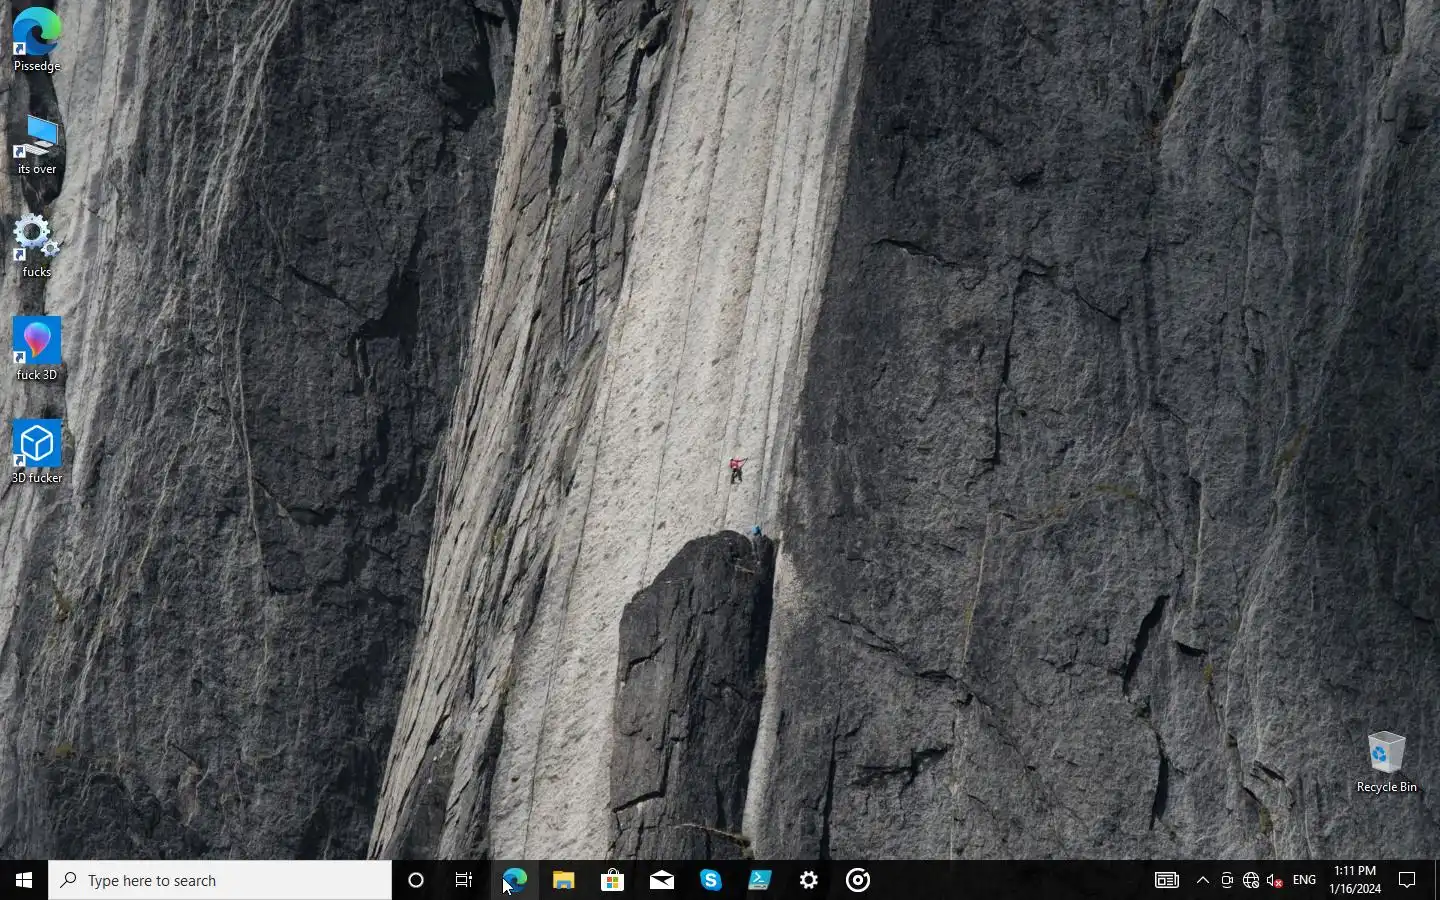Select the Recycle Bin icon
The width and height of the screenshot is (1440, 900).
pyautogui.click(x=1386, y=762)
